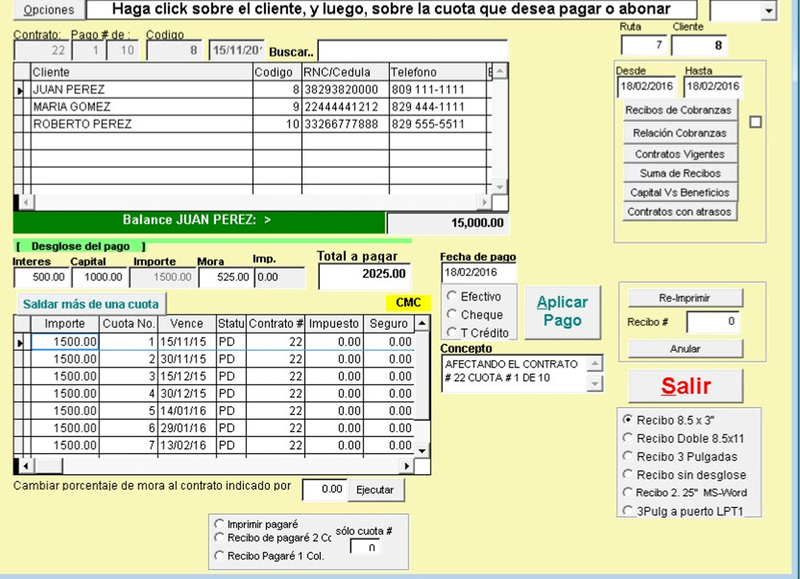Click the Anular button
This screenshot has width=800, height=579.
pos(685,349)
